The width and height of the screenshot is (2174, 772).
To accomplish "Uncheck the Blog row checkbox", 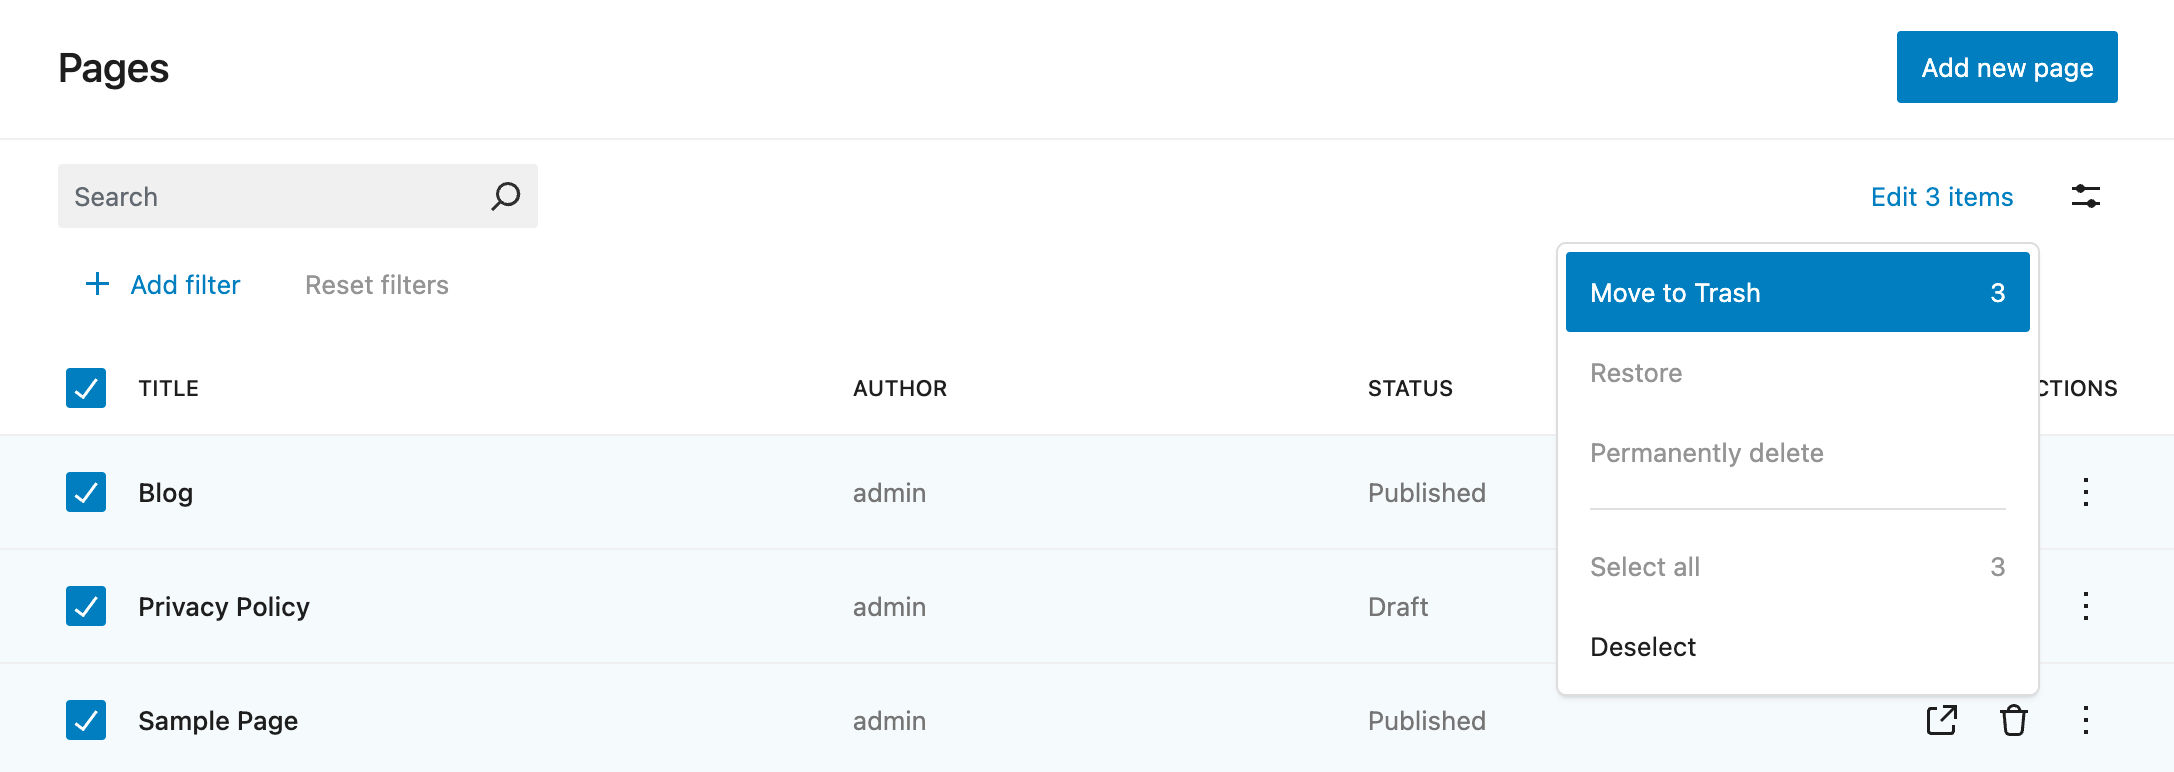I will tap(86, 492).
